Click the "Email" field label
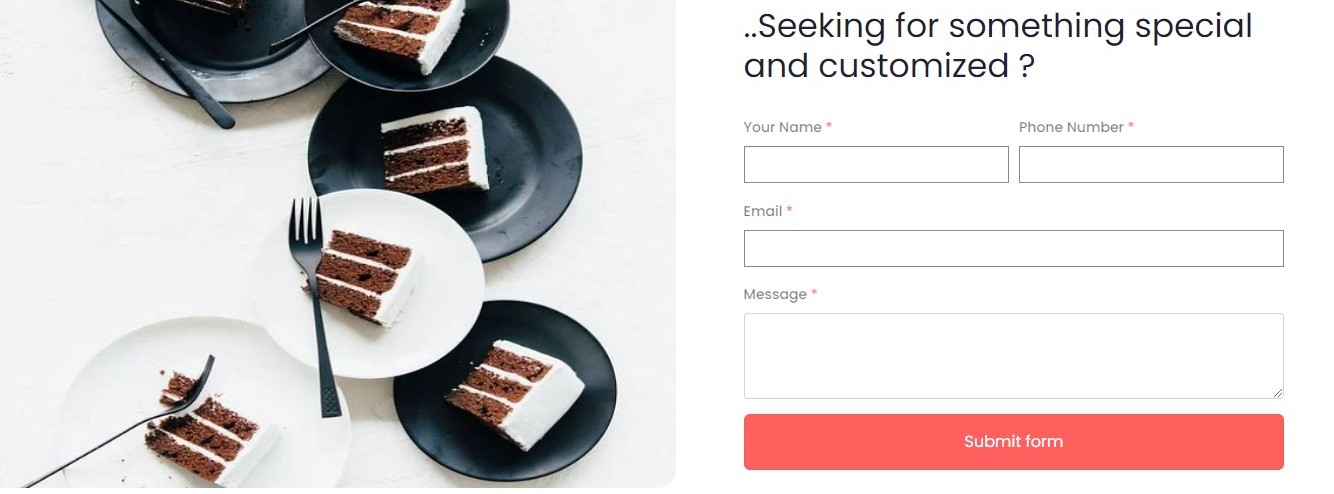This screenshot has height=494, width=1334. coord(762,211)
